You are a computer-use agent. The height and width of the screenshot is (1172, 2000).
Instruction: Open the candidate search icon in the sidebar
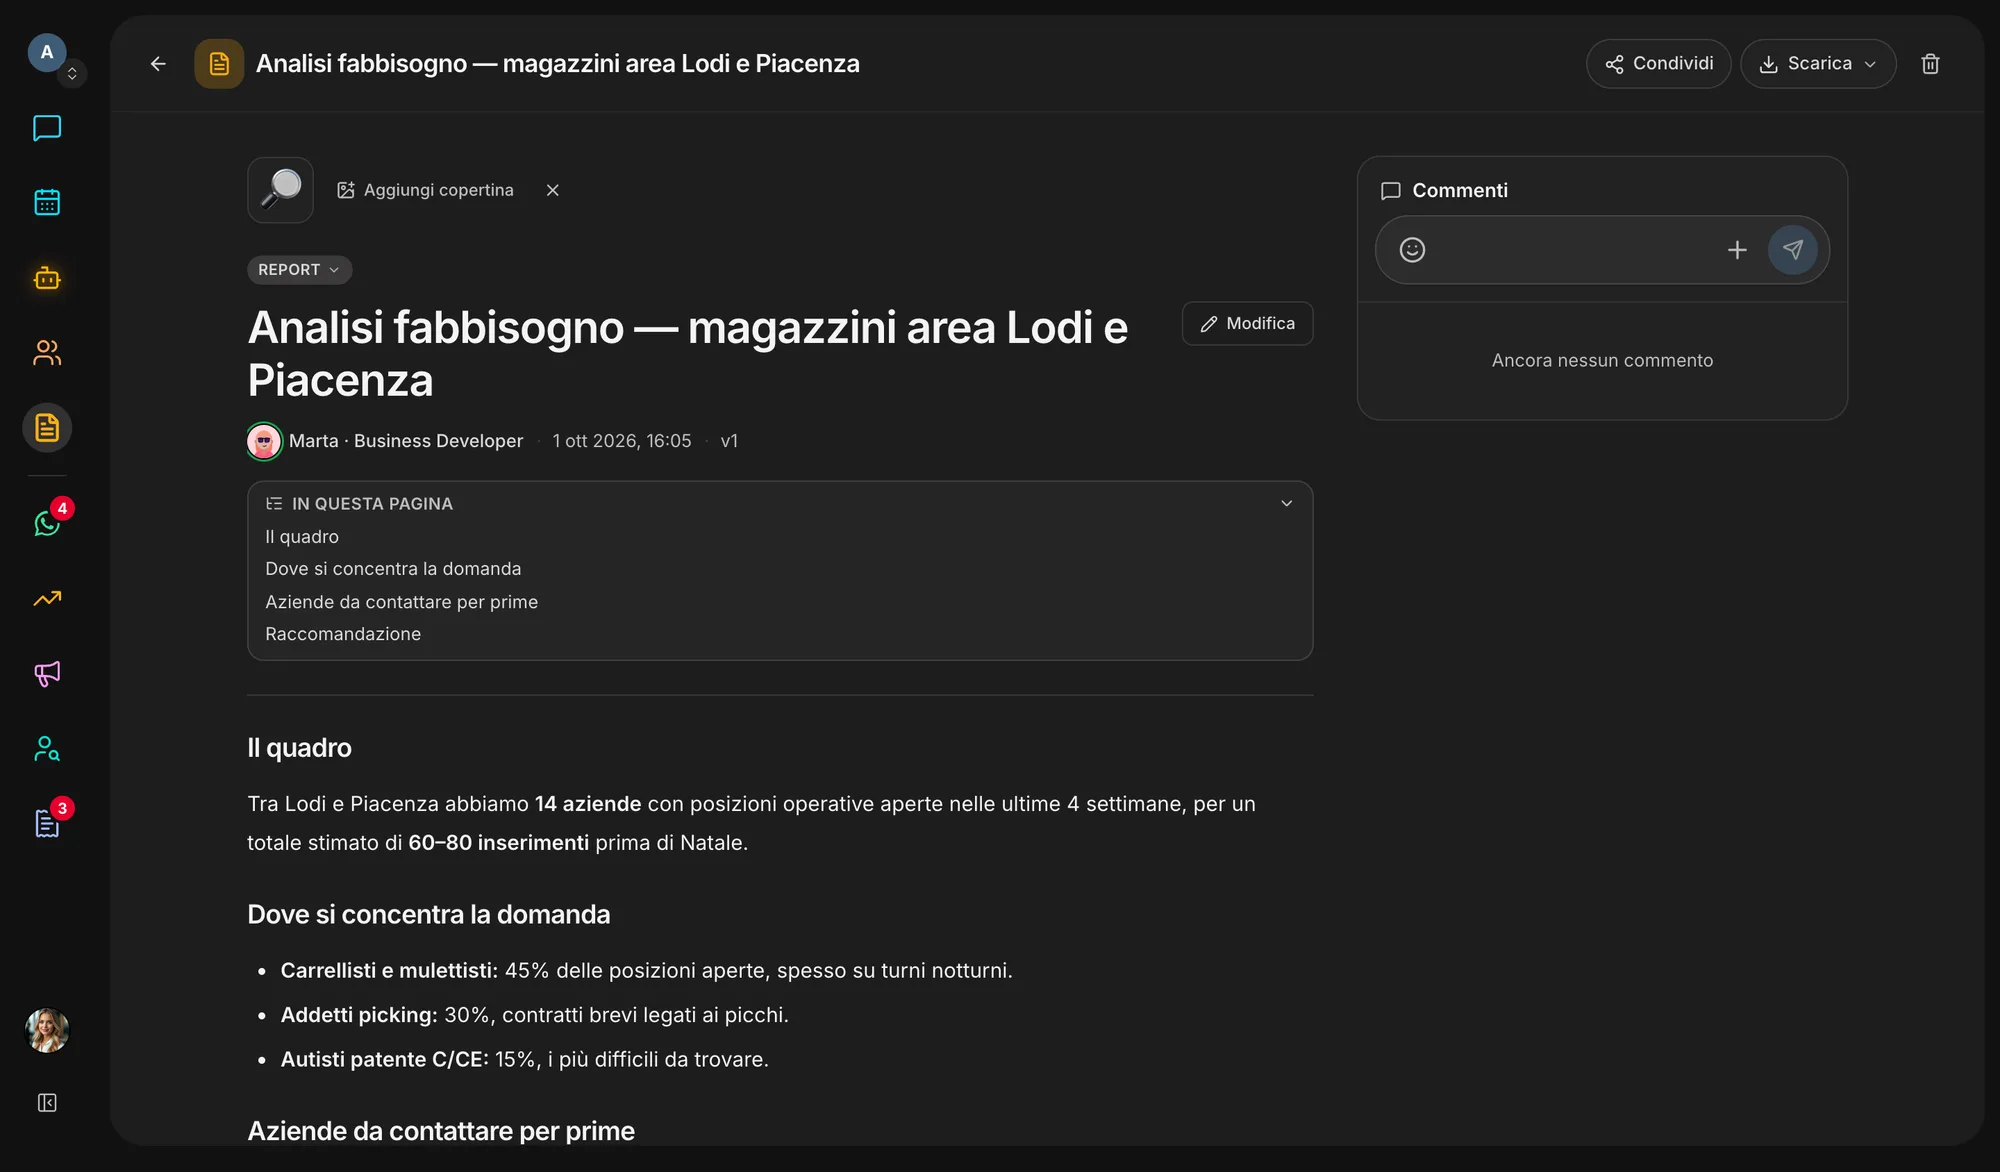coord(47,748)
